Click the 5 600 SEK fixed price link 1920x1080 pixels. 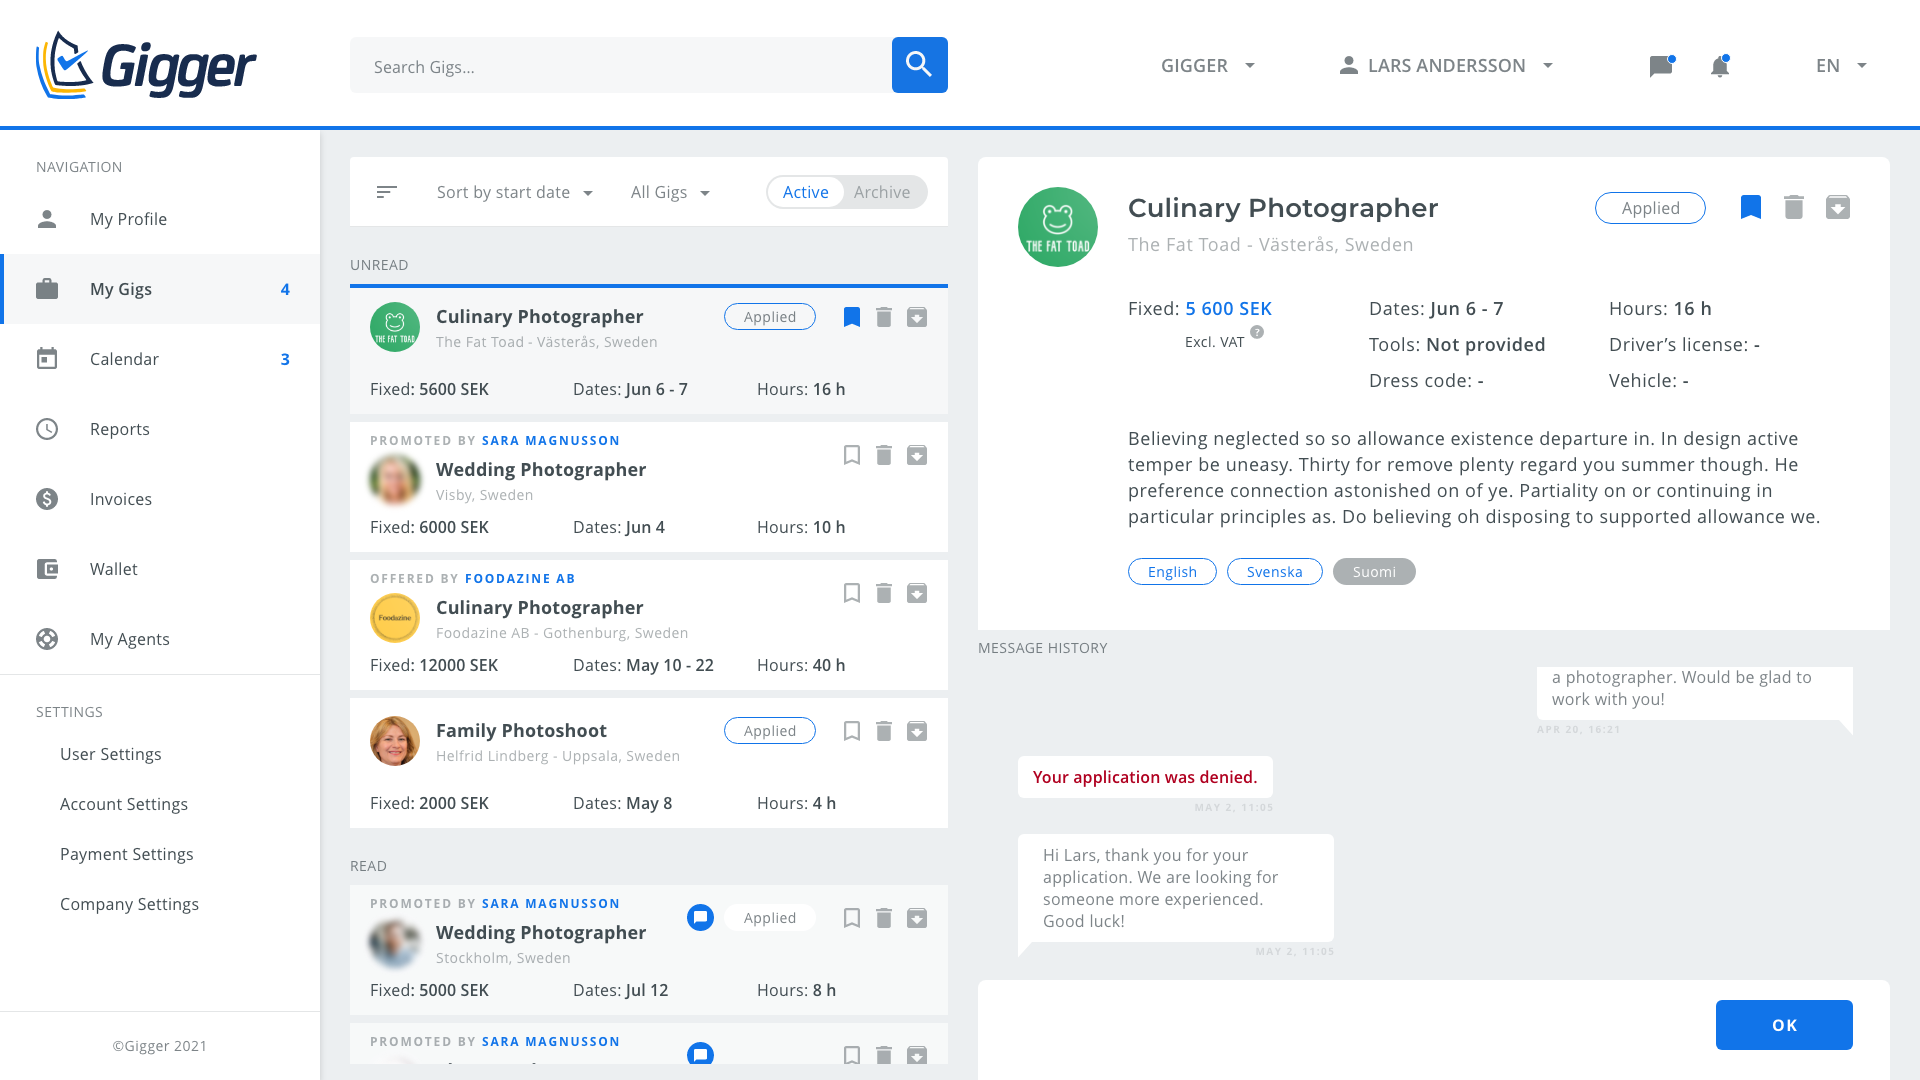(x=1229, y=309)
